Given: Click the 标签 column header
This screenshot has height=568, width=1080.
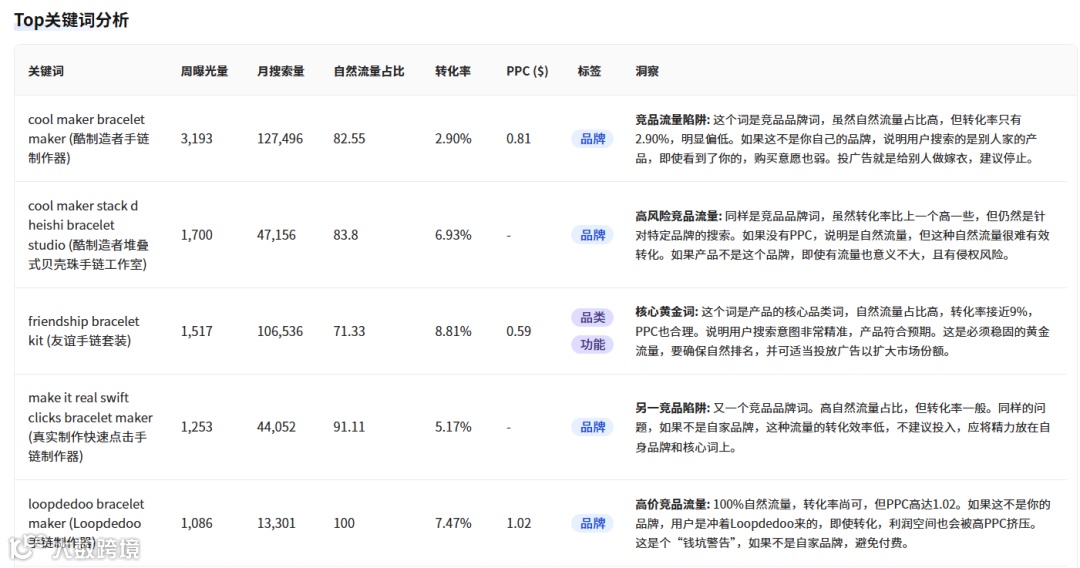Looking at the screenshot, I should pos(589,71).
